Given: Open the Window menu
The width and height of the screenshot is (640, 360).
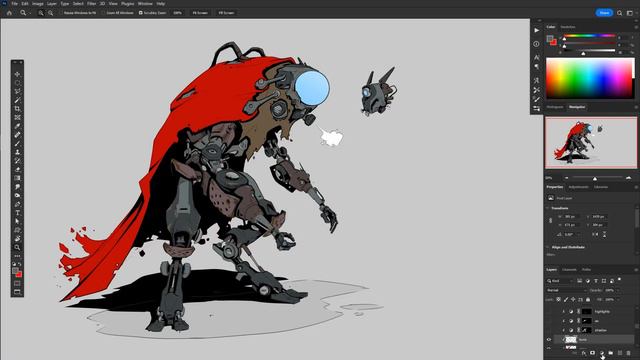Looking at the screenshot, I should [x=145, y=4].
